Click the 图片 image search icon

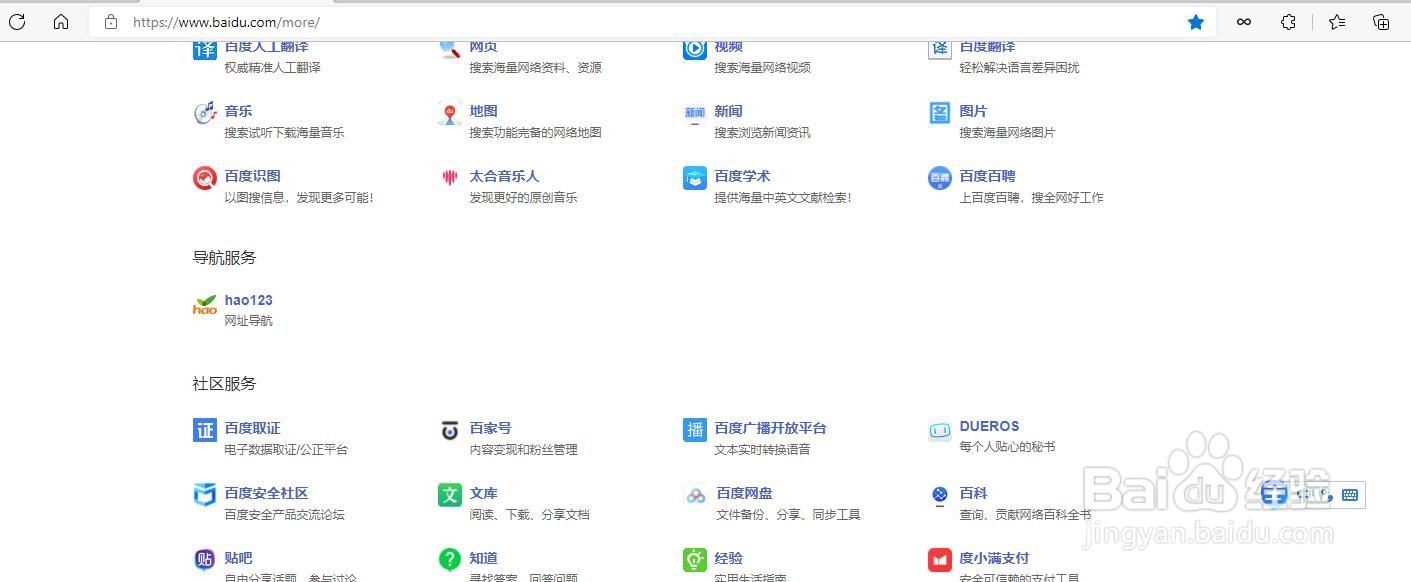pyautogui.click(x=940, y=113)
